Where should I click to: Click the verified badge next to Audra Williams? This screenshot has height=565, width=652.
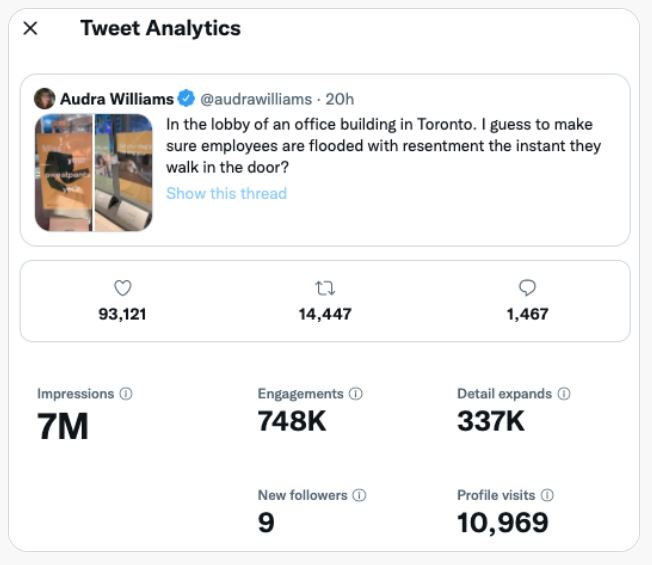(186, 98)
